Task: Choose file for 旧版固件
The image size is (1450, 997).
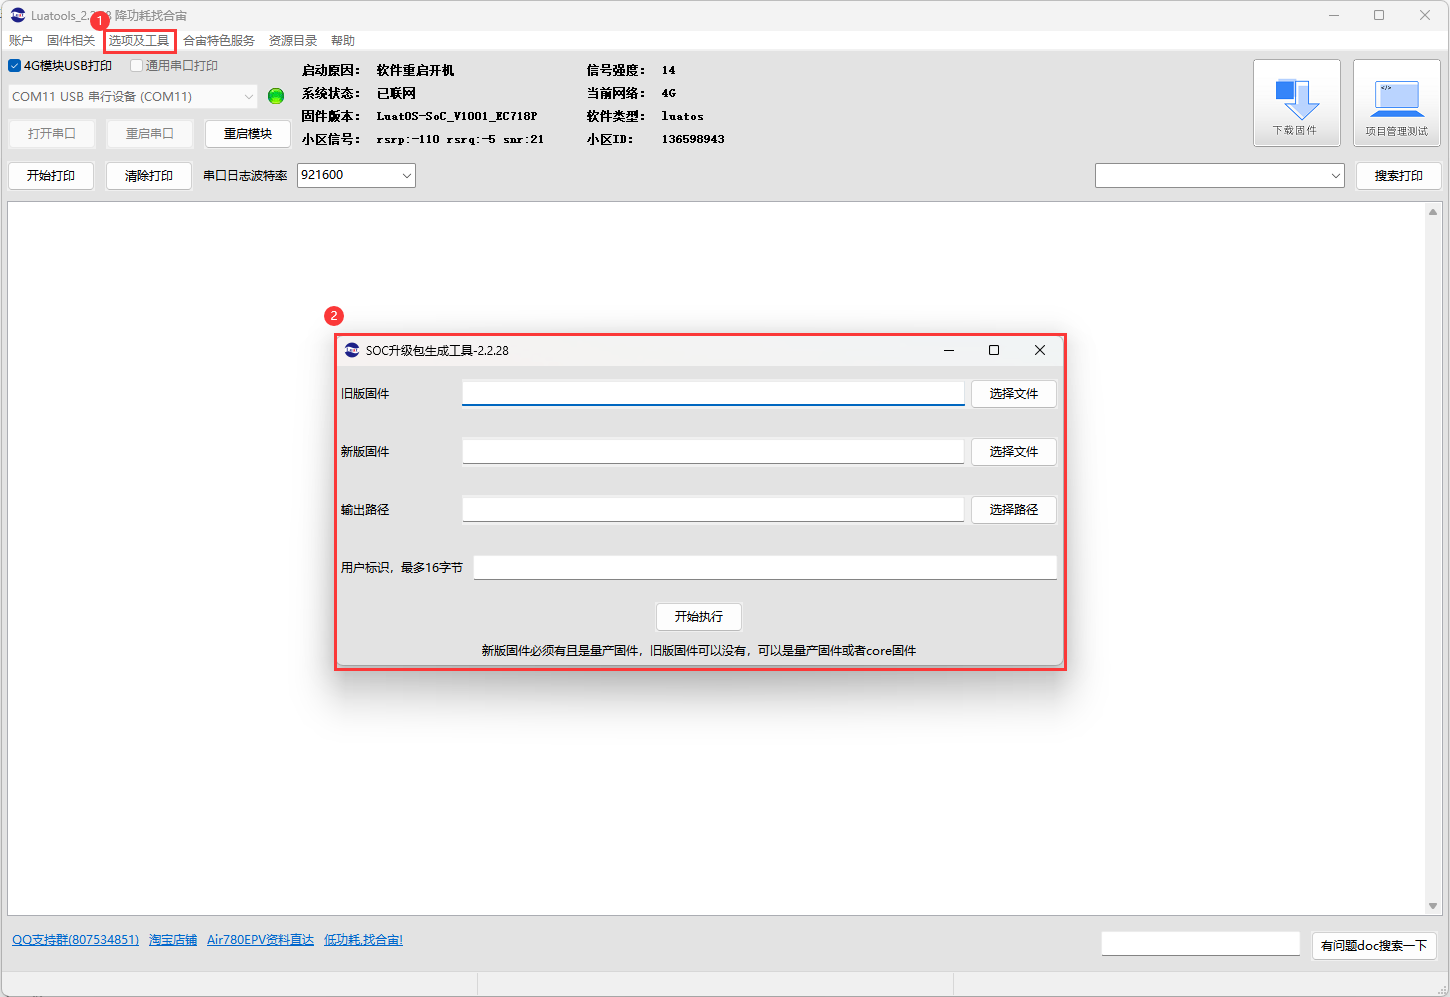Action: [x=1014, y=394]
